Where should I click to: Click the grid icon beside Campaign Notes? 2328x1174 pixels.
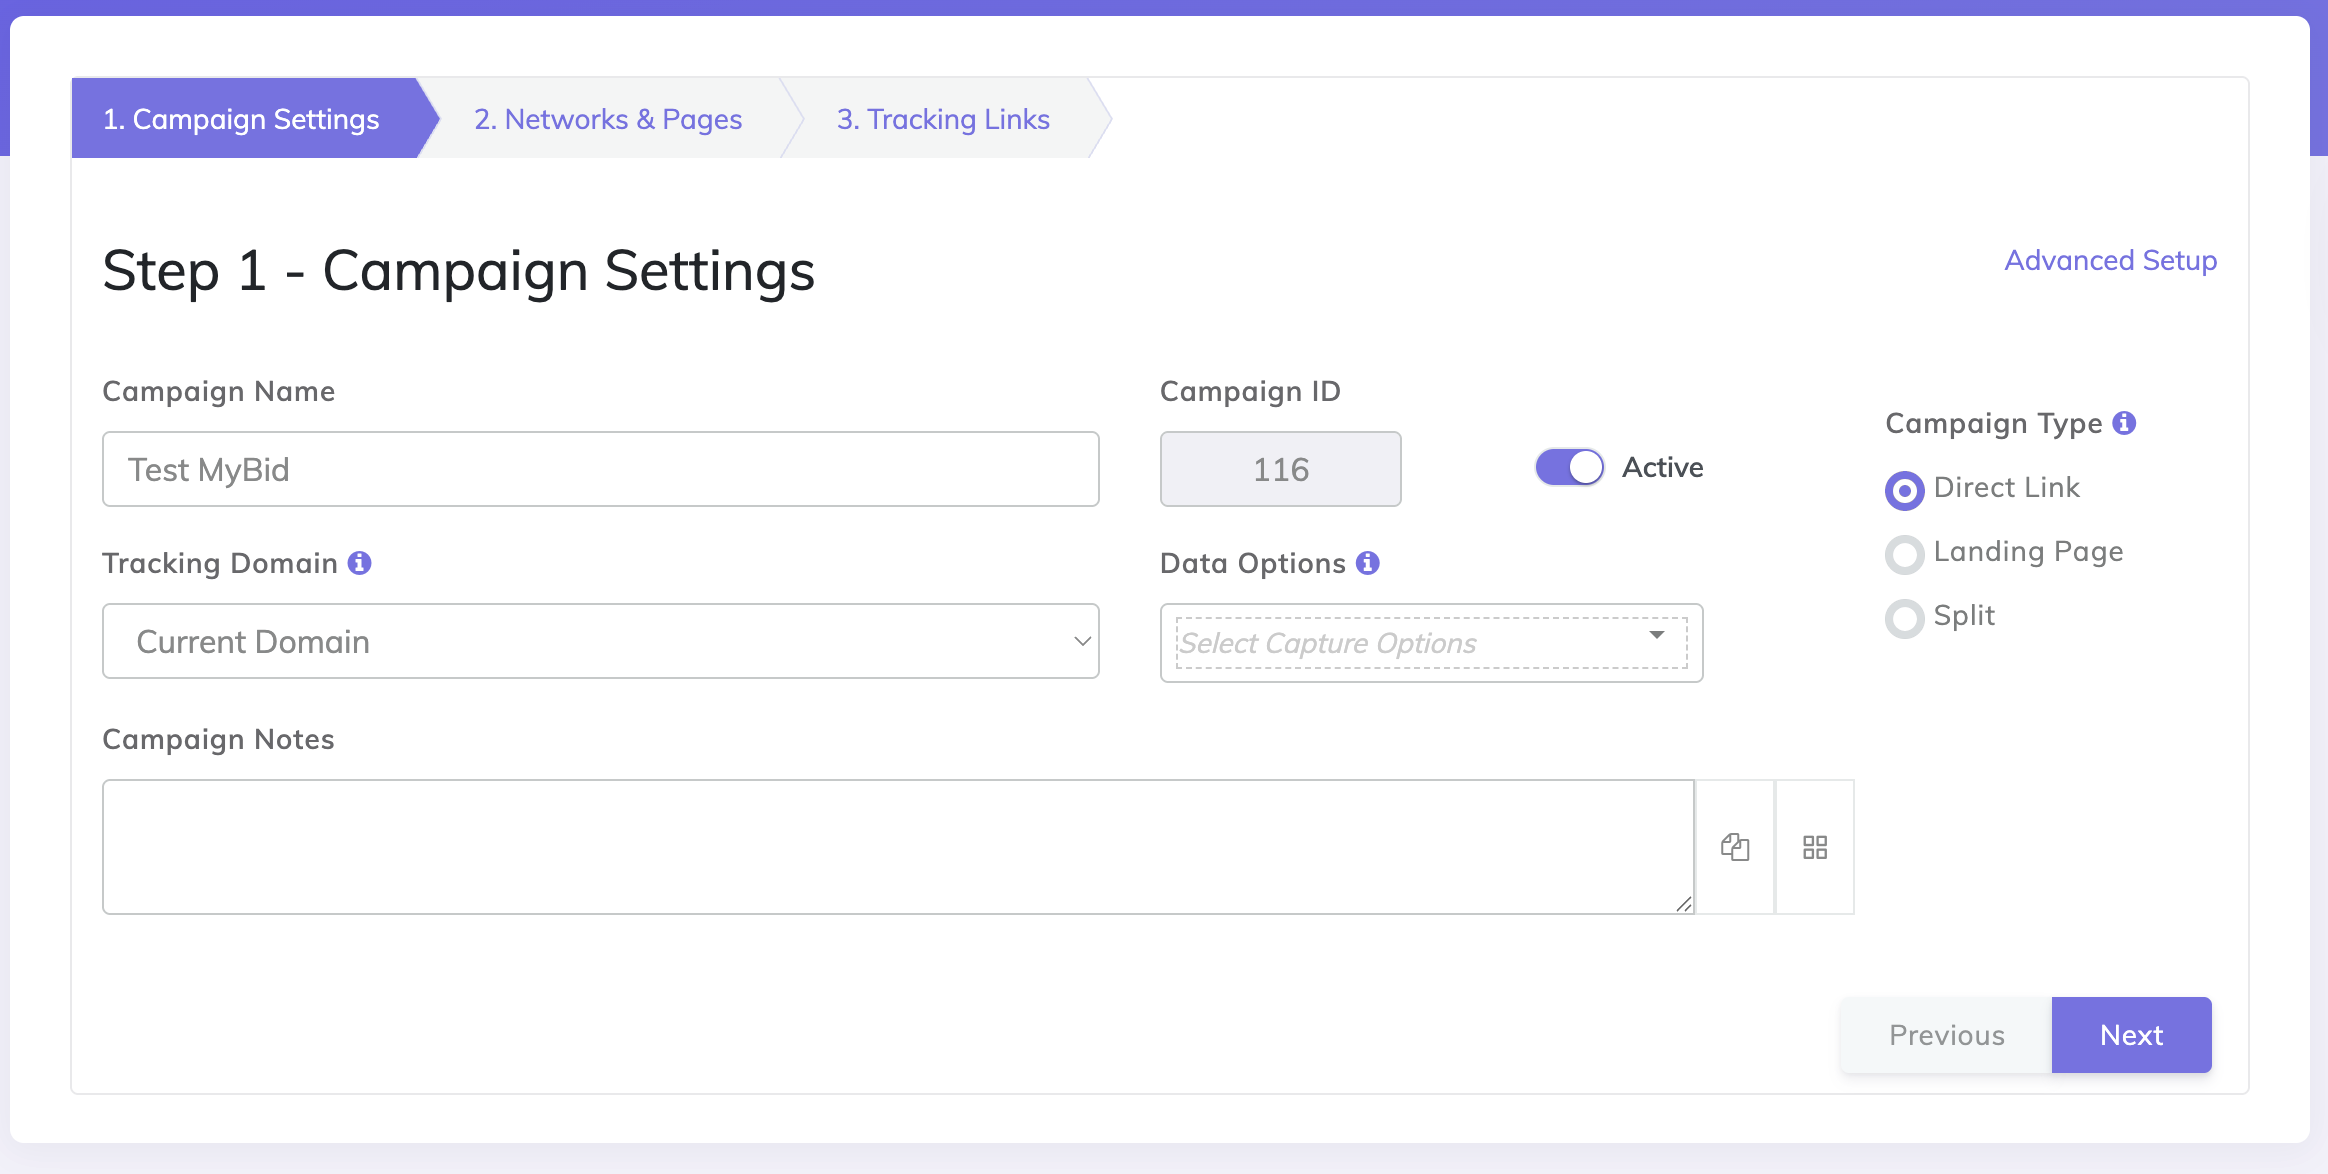(x=1815, y=847)
